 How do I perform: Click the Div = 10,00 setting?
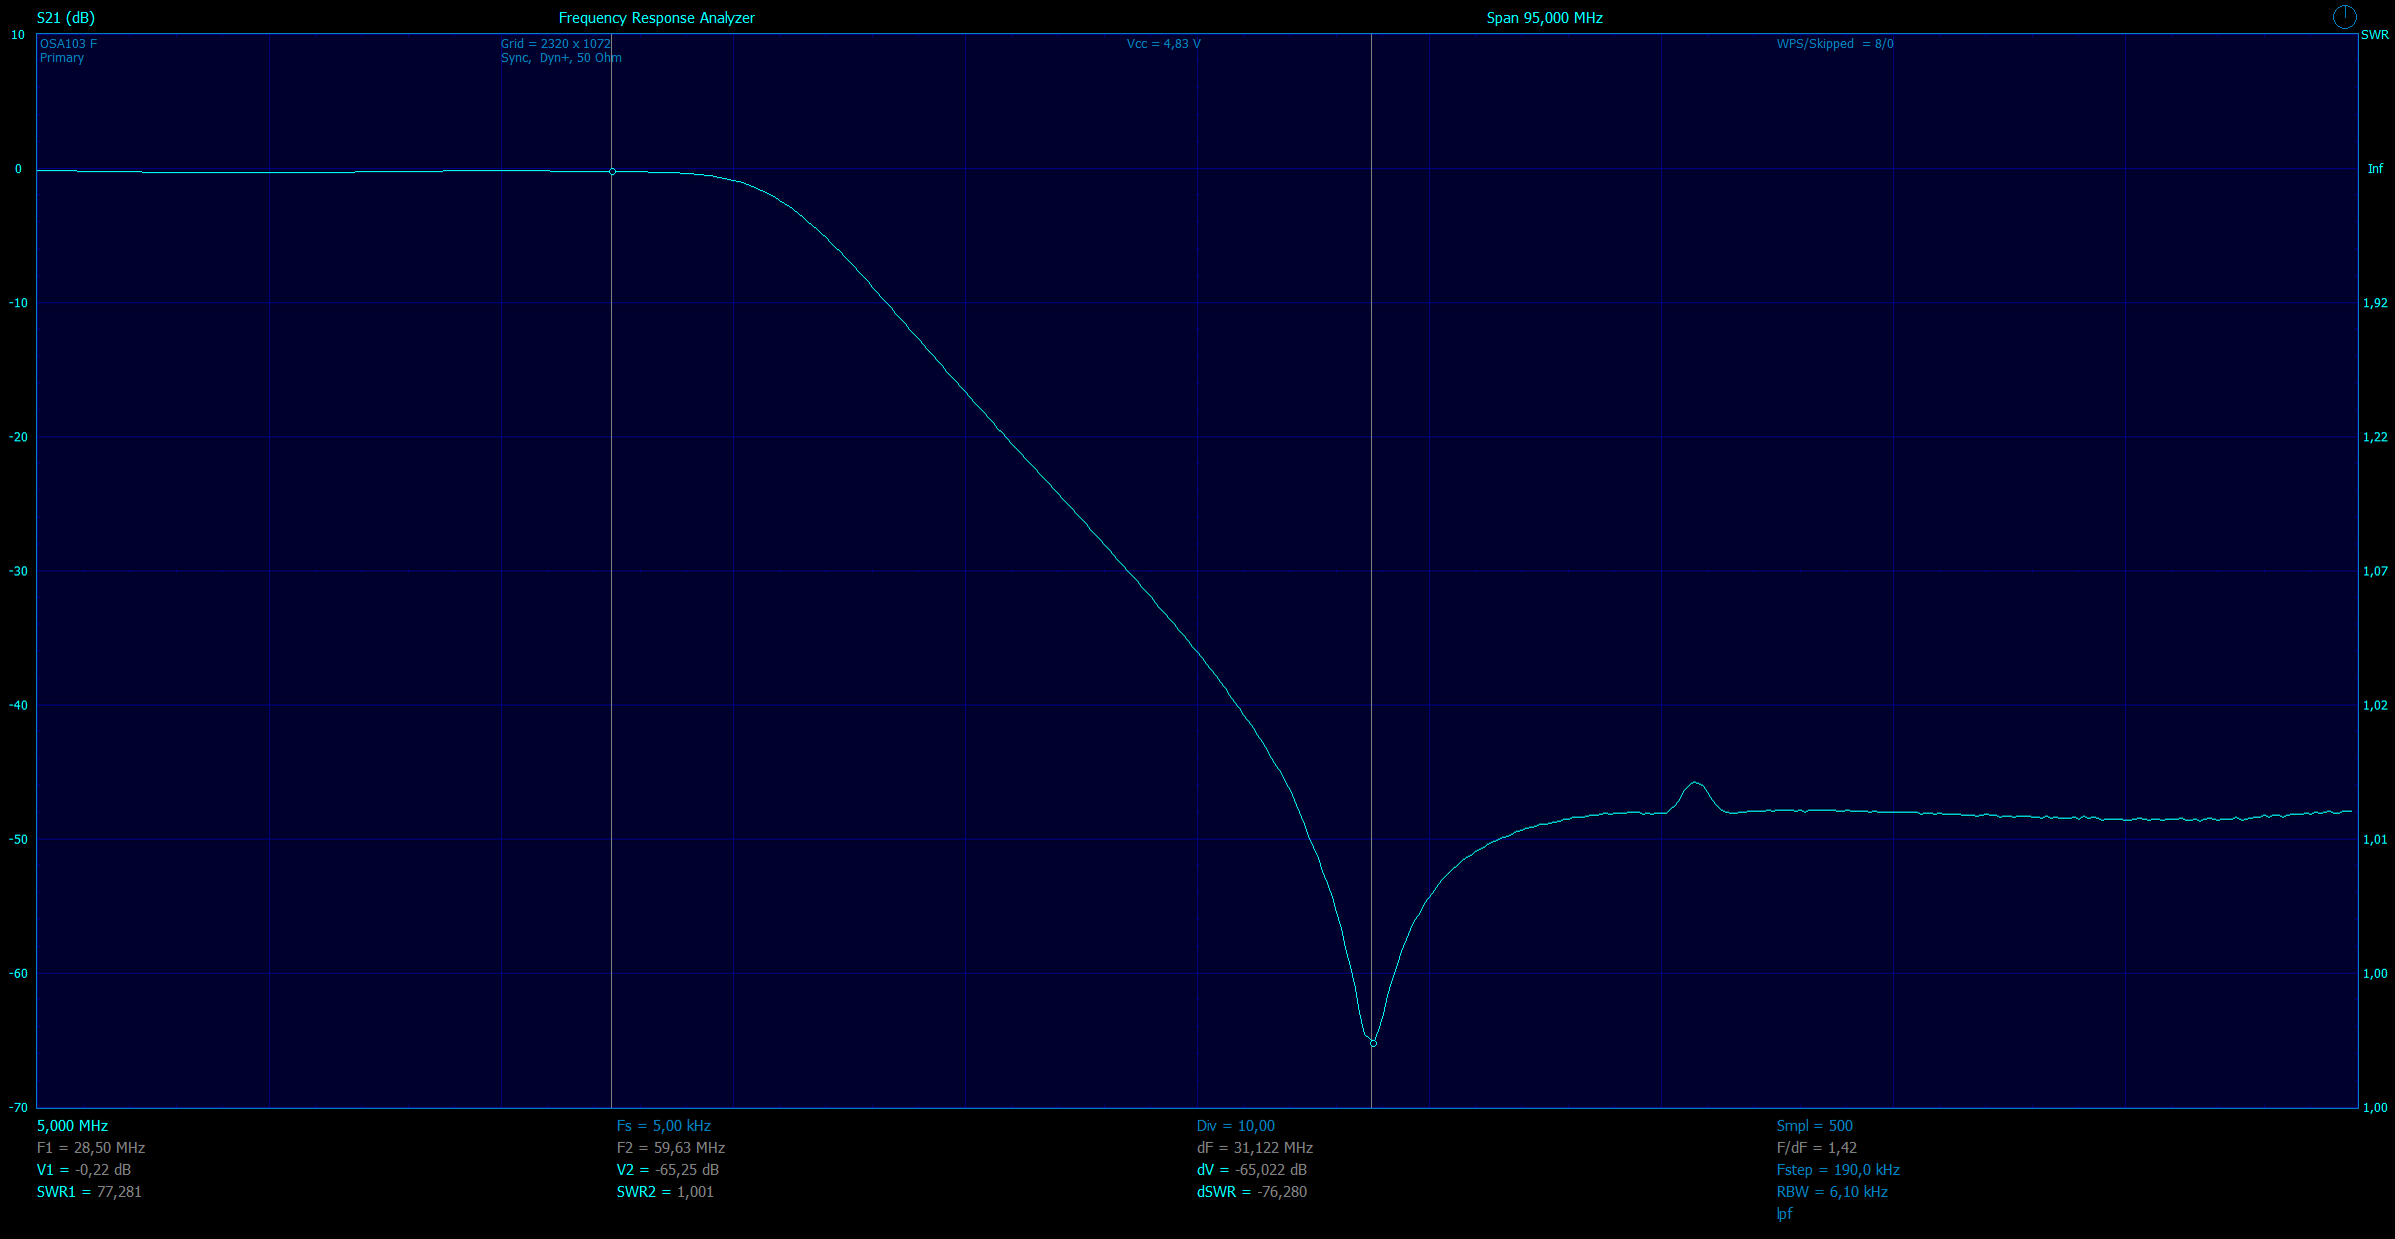pyautogui.click(x=1235, y=1126)
